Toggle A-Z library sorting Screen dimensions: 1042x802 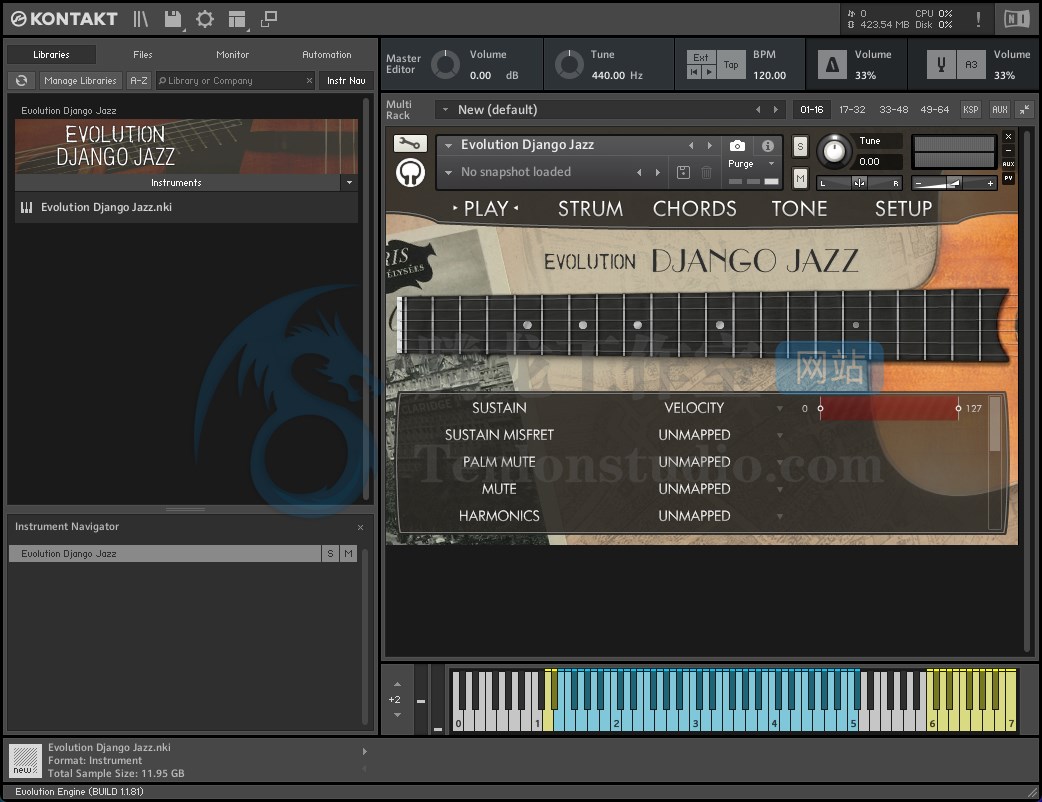[139, 80]
